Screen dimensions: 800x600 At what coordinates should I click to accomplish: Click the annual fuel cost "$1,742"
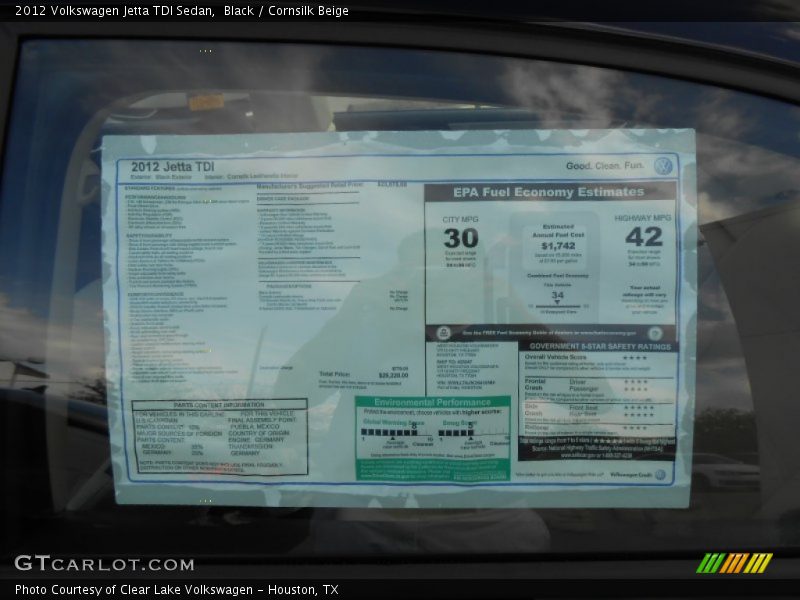(x=558, y=245)
